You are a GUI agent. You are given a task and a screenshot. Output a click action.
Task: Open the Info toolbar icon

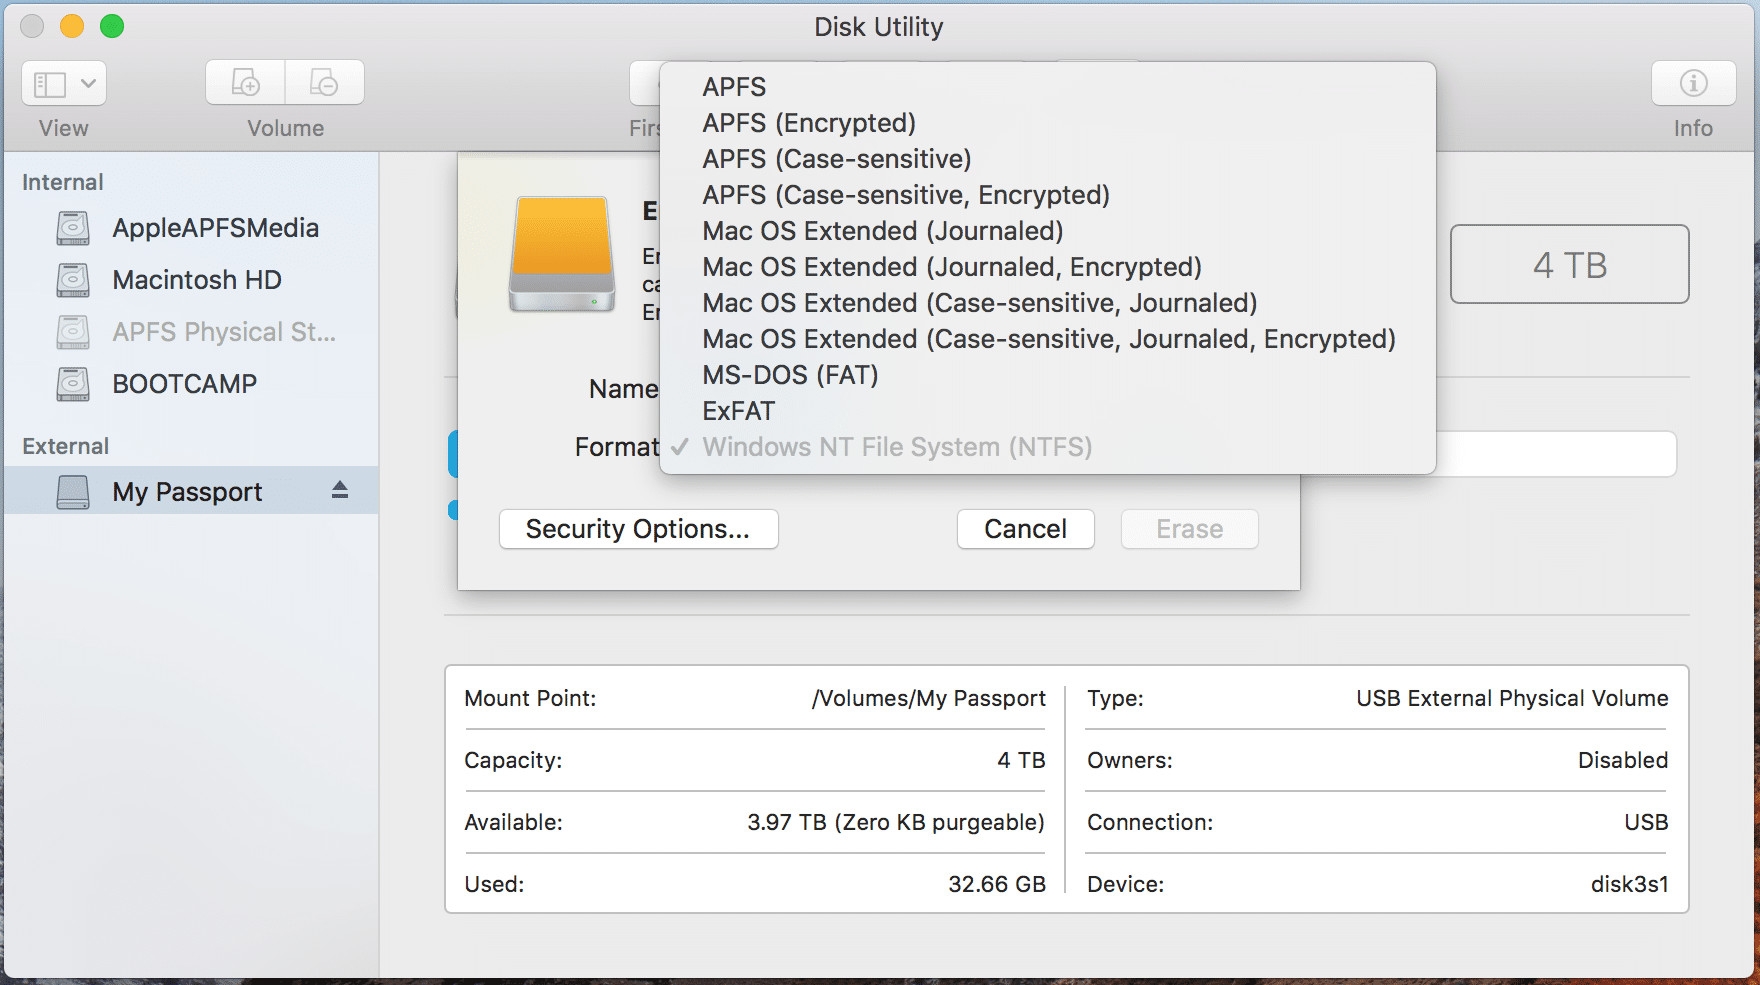tap(1692, 83)
